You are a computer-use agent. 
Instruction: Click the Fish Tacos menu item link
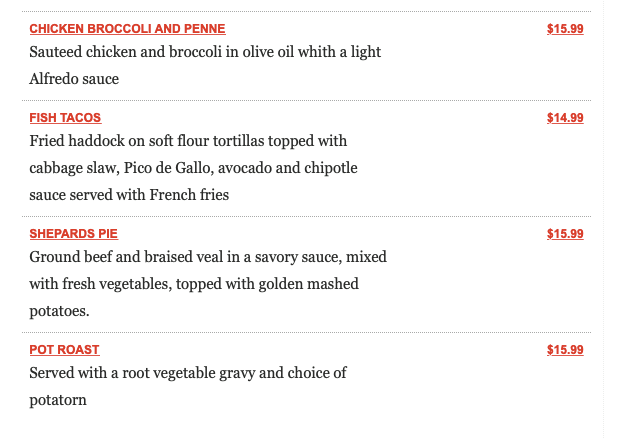coord(65,118)
